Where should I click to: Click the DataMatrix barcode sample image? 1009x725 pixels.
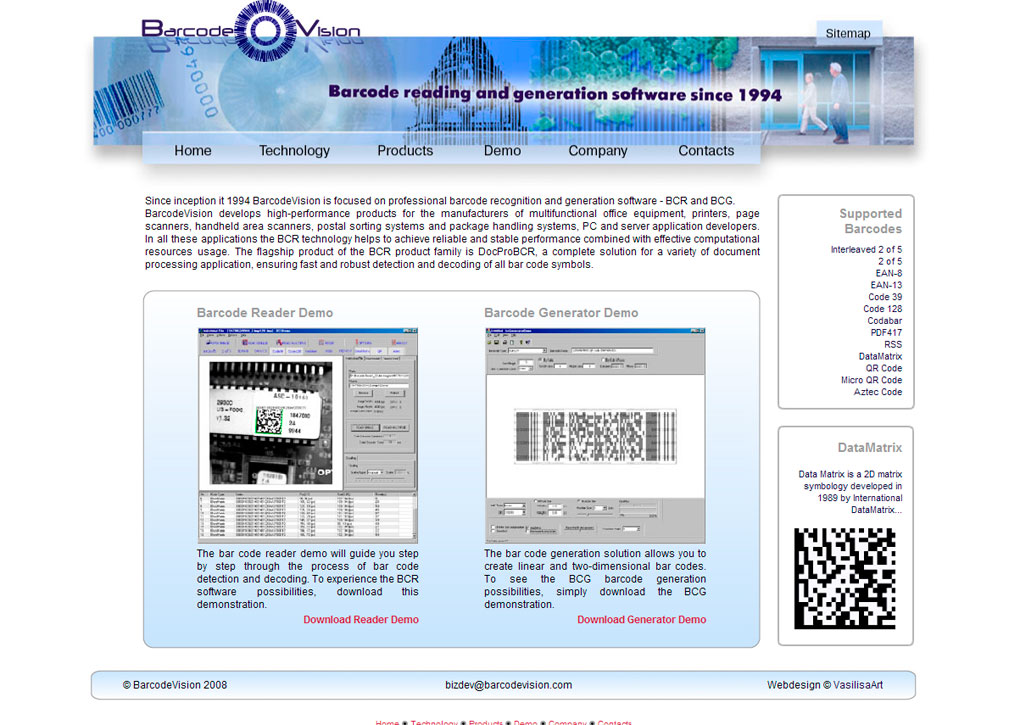(844, 578)
